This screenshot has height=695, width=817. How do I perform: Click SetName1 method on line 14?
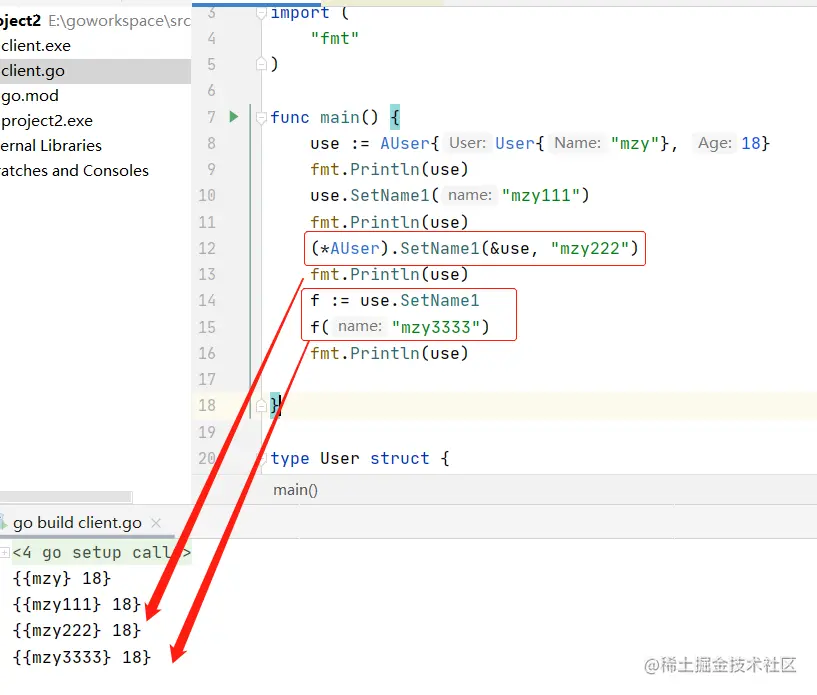(x=440, y=301)
